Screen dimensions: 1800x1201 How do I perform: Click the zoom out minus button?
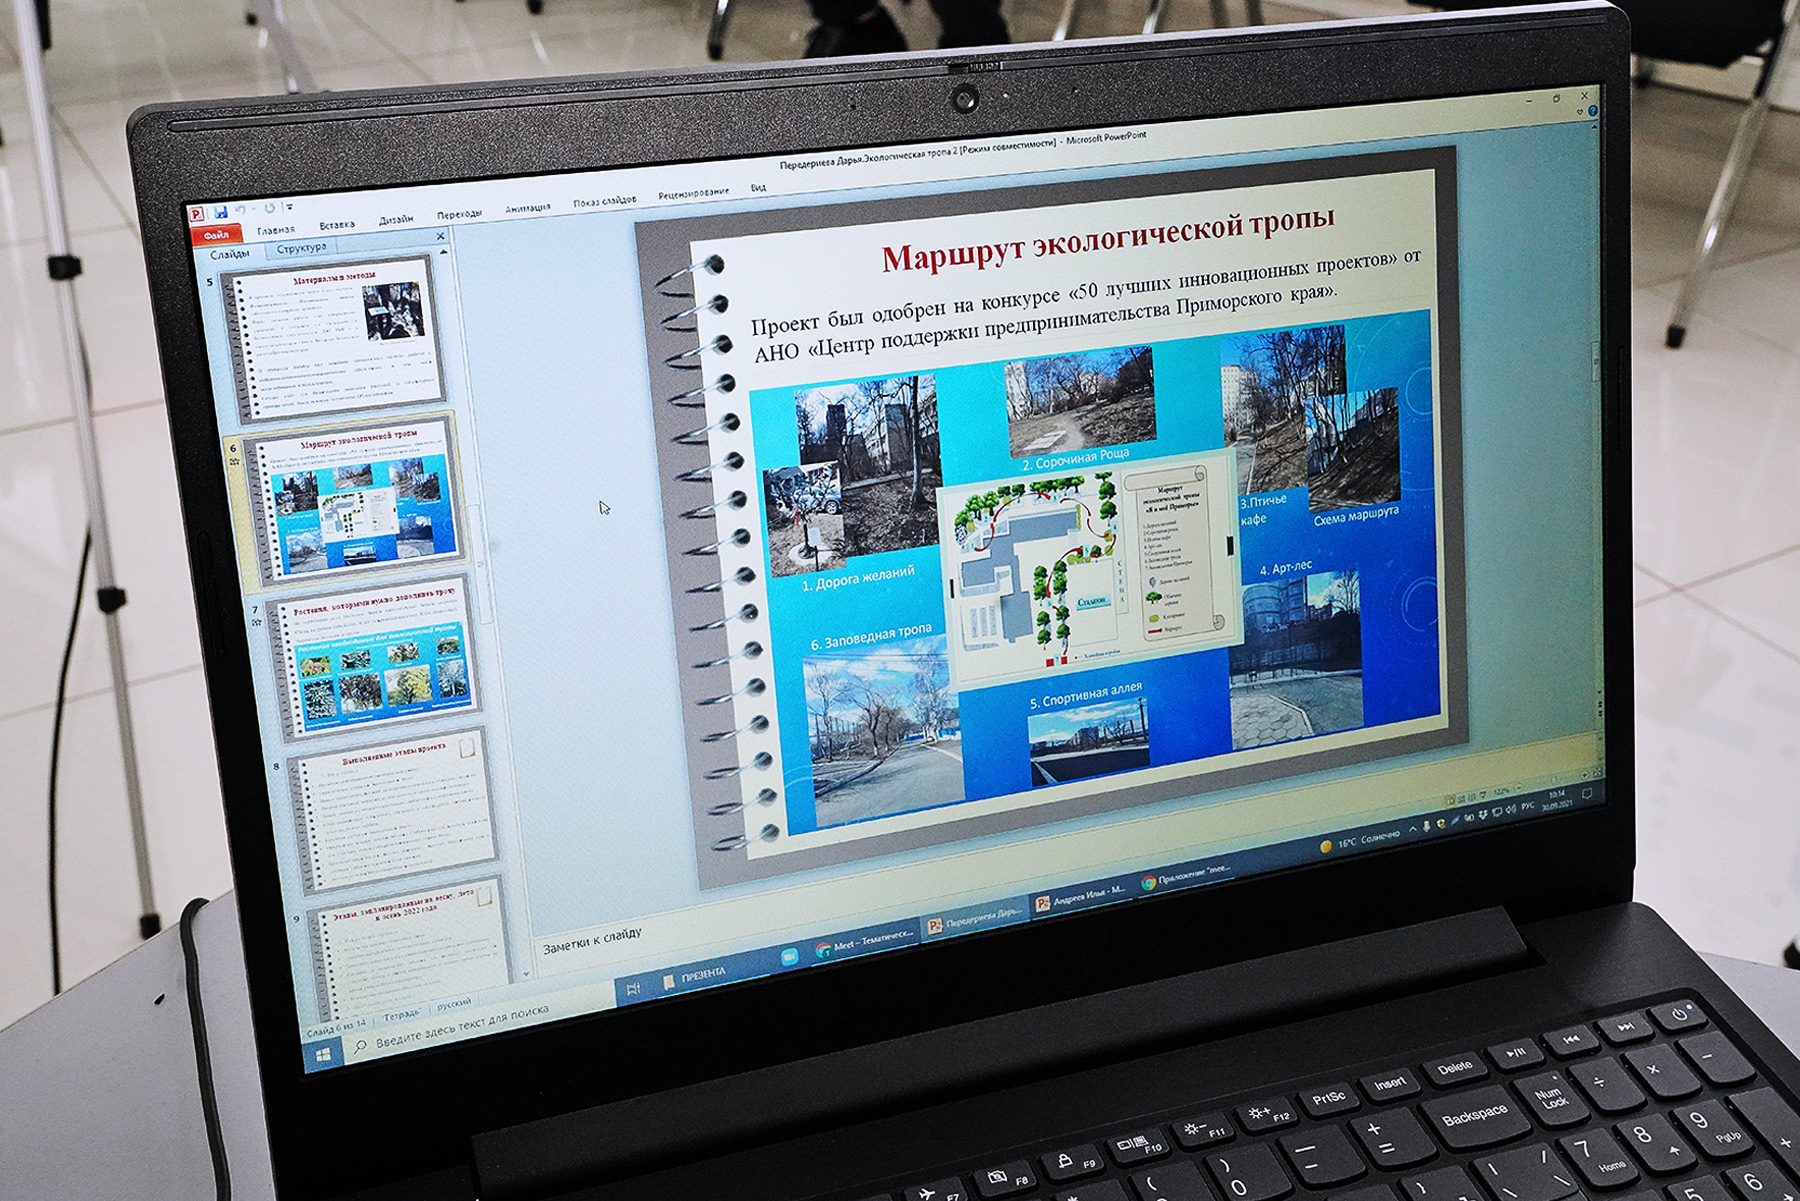(x=1519, y=788)
